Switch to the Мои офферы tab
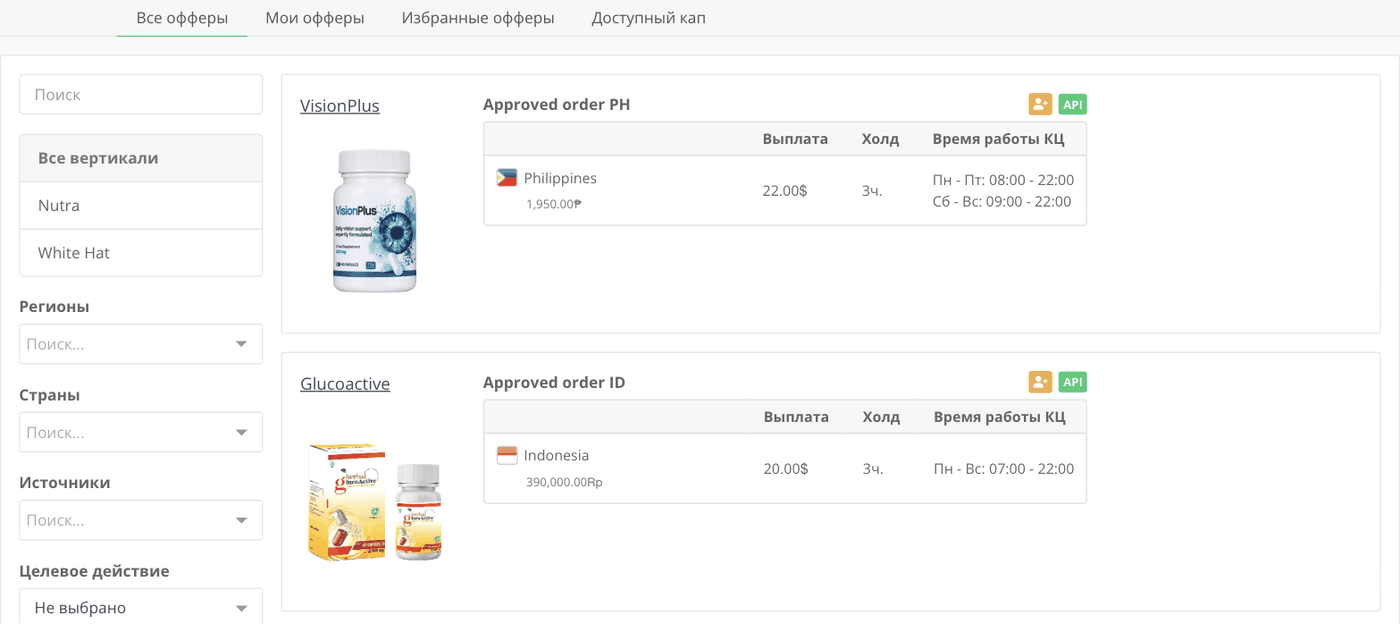 coord(315,18)
